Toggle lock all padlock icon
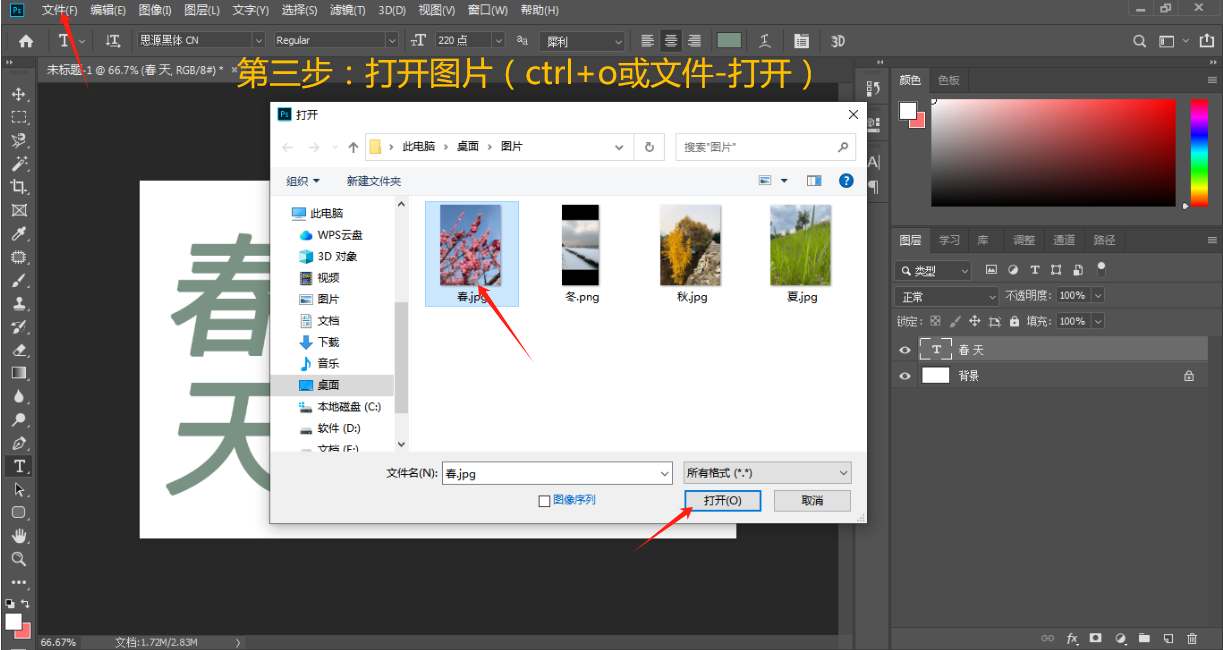 click(1015, 322)
